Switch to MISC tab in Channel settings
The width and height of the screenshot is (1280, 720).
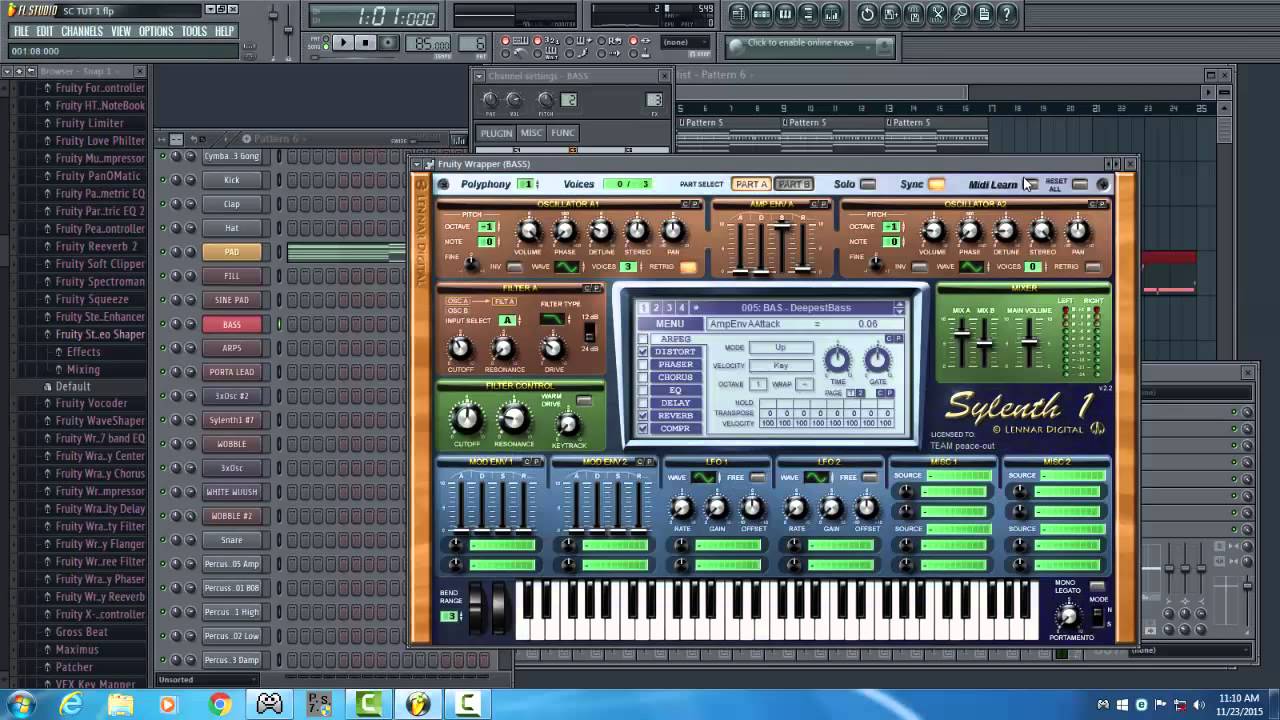[531, 133]
